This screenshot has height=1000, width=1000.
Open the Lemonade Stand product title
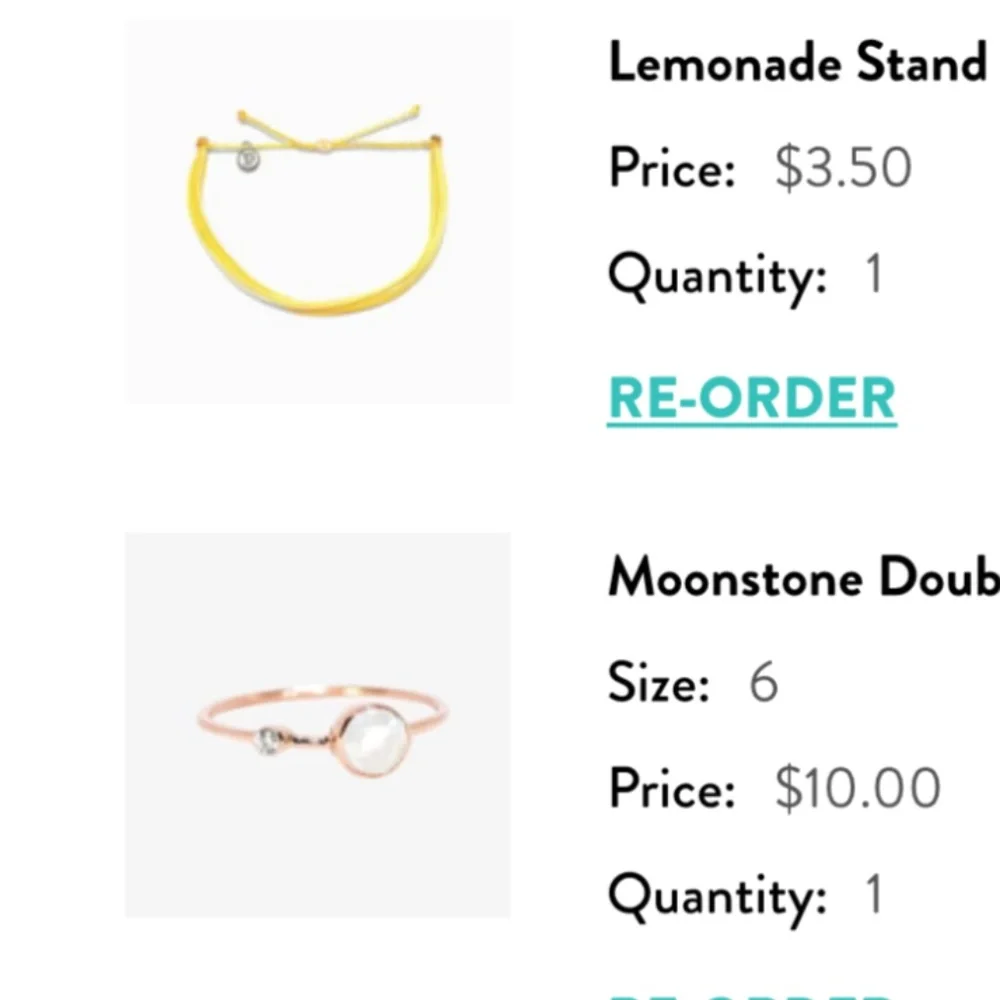pos(797,64)
